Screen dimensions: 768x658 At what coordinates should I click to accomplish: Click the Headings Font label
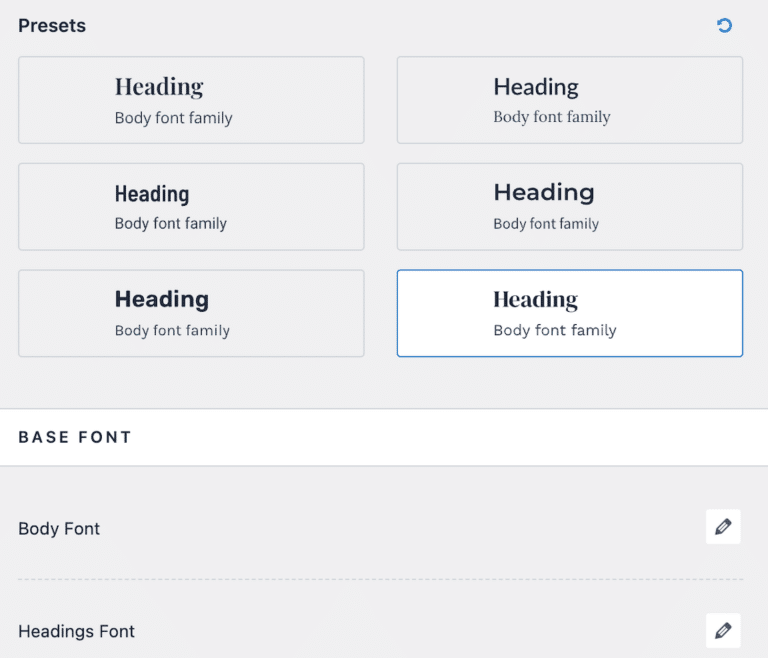click(76, 632)
